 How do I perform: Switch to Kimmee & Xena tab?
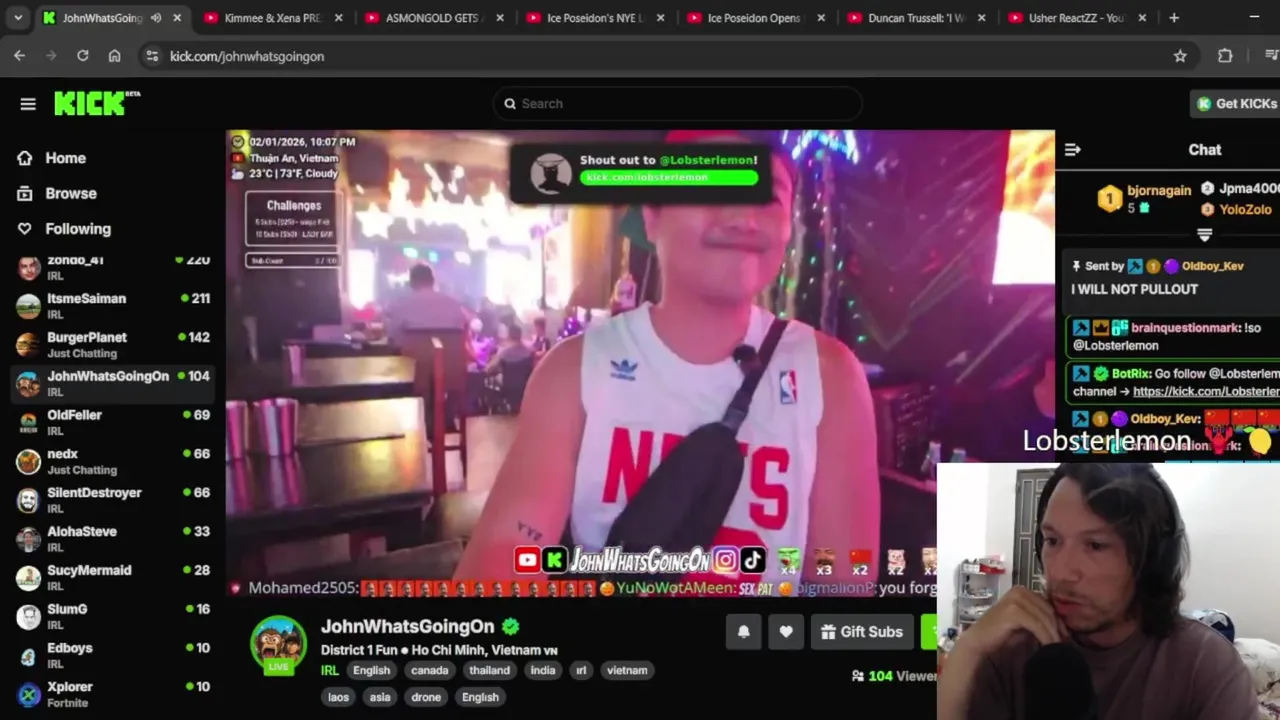(x=273, y=18)
